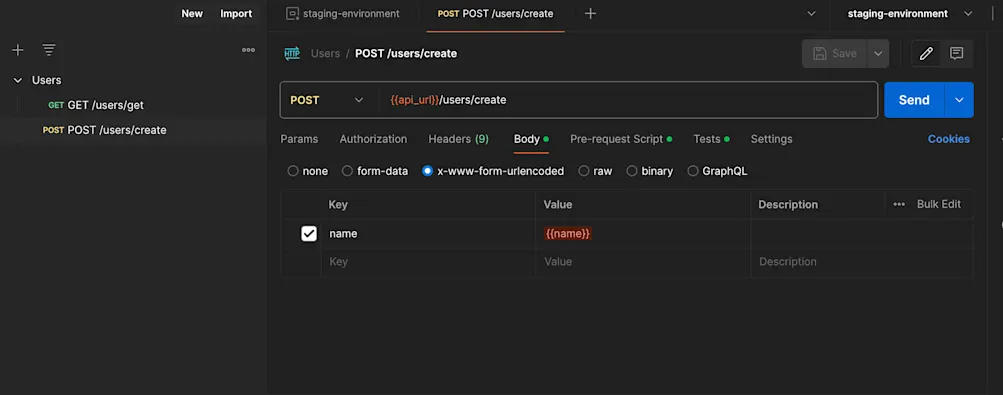The image size is (1003, 395).
Task: Click the Send button
Action: pyautogui.click(x=914, y=100)
